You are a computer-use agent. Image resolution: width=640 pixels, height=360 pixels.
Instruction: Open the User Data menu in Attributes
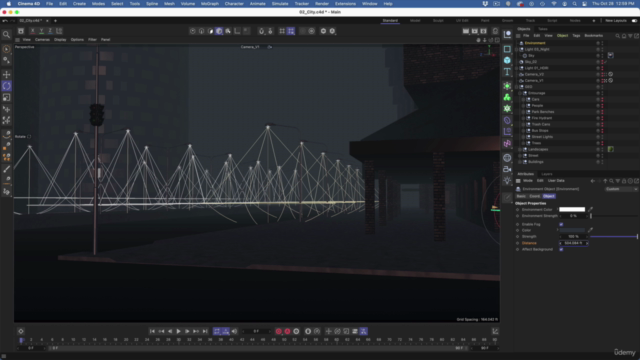pyautogui.click(x=556, y=181)
